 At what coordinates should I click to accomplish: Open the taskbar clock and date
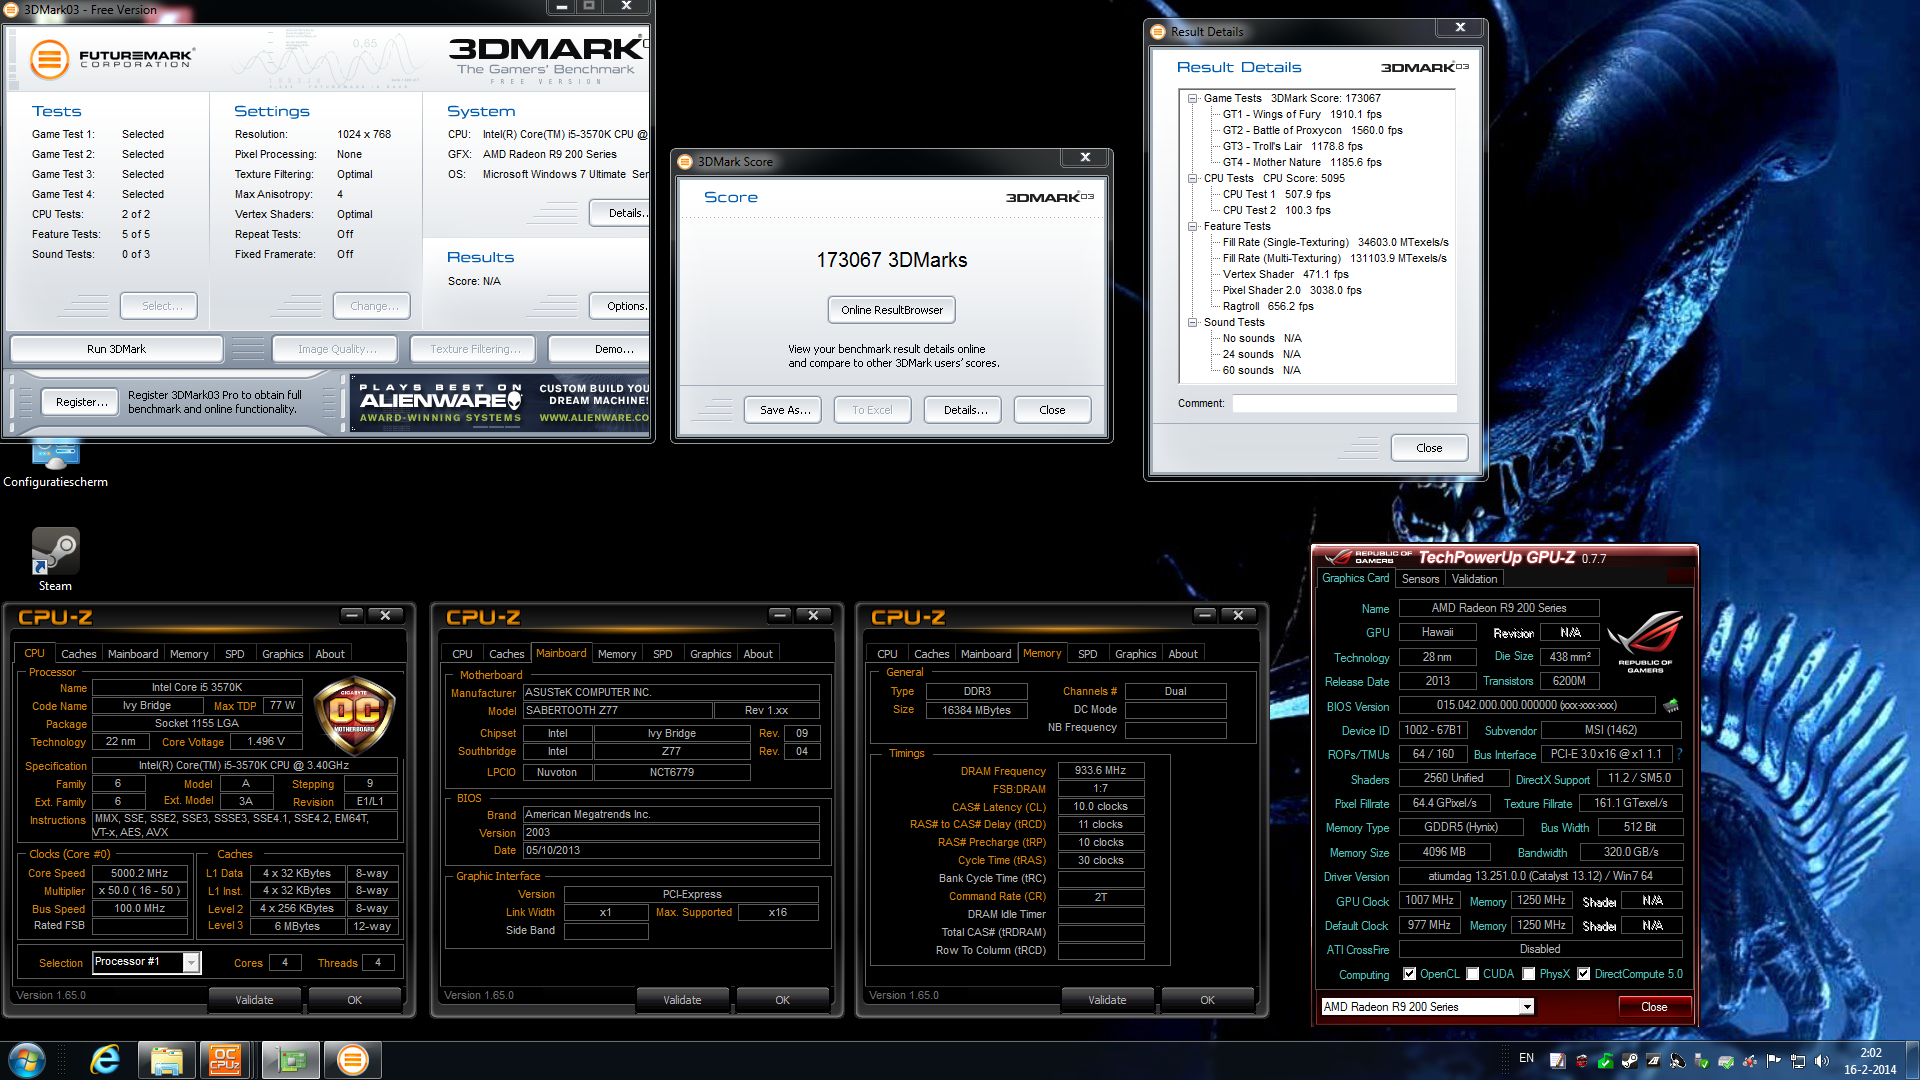1870,1061
